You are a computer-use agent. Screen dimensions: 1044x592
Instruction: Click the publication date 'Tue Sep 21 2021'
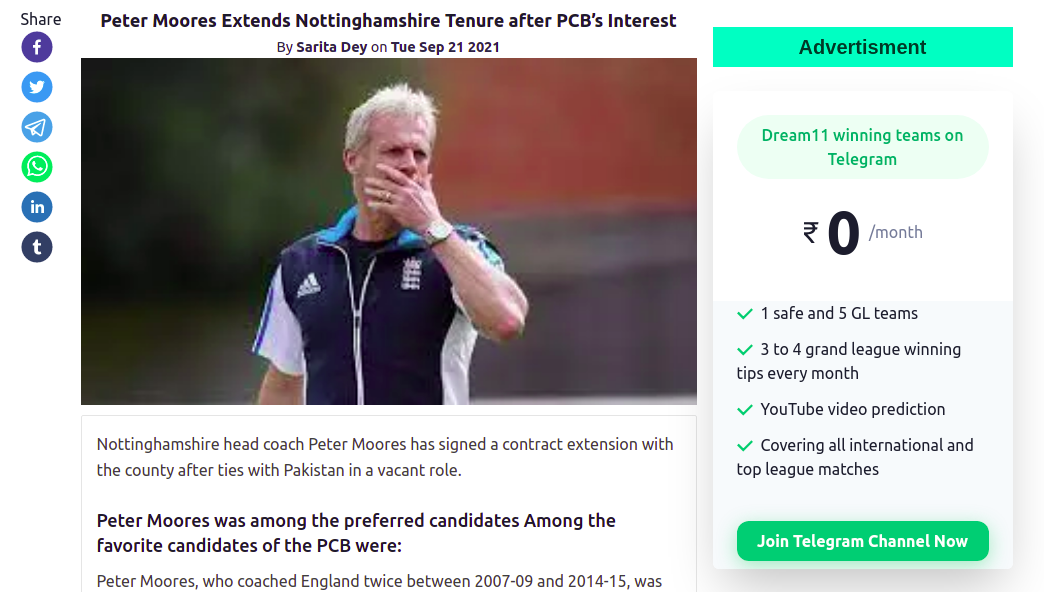click(445, 47)
